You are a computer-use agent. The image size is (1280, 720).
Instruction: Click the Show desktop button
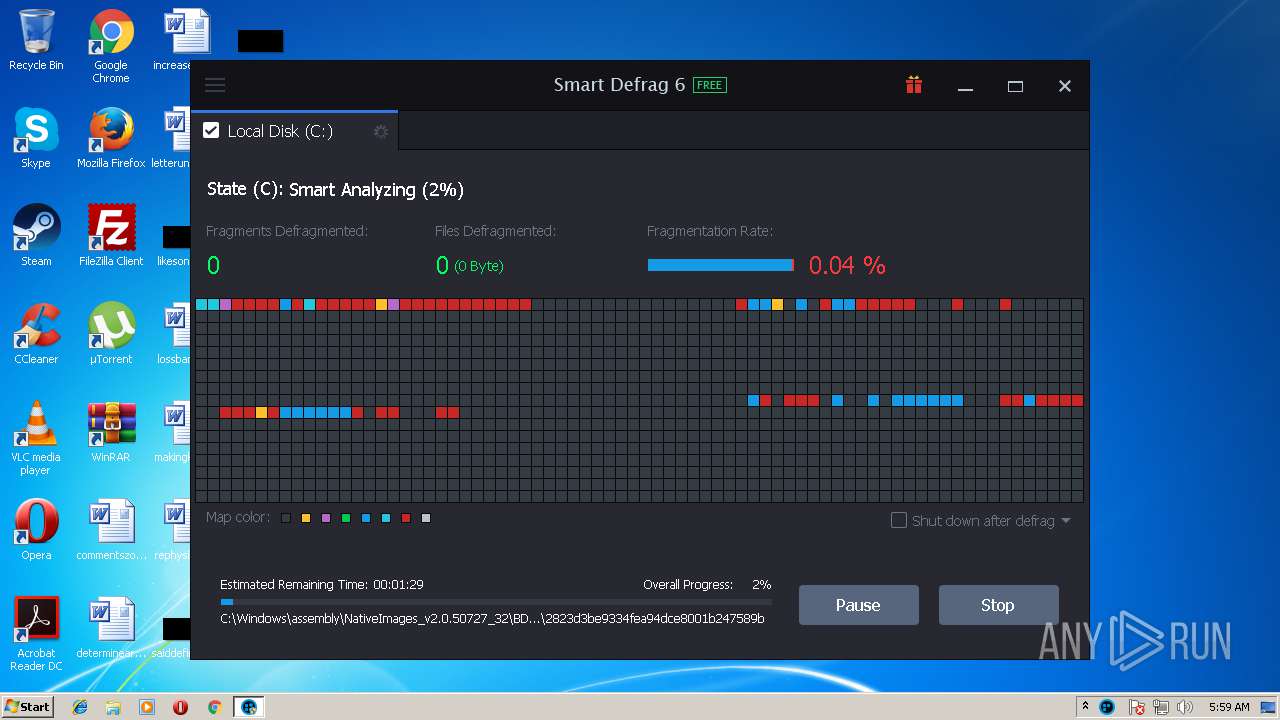coord(1270,707)
